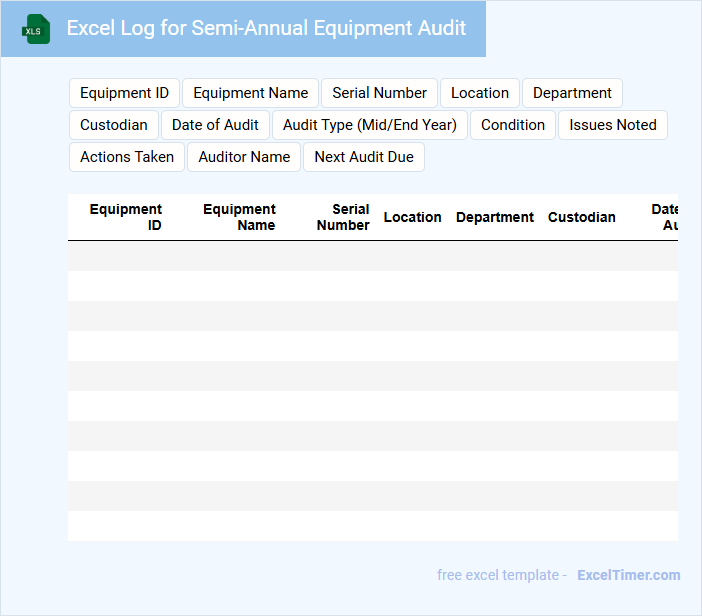
Task: Click the Location tag button
Action: point(479,93)
